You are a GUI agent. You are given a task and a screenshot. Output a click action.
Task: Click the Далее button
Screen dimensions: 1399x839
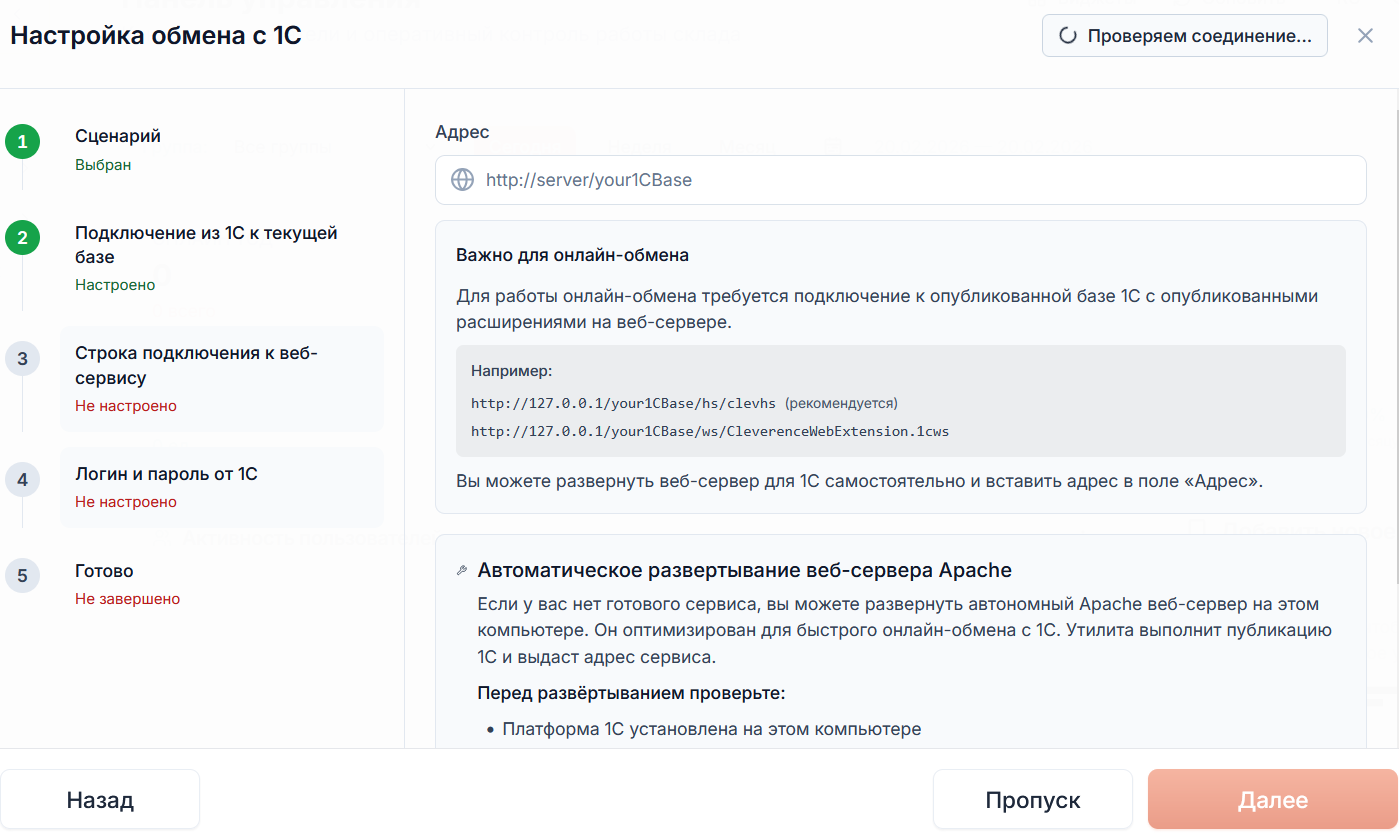1273,800
